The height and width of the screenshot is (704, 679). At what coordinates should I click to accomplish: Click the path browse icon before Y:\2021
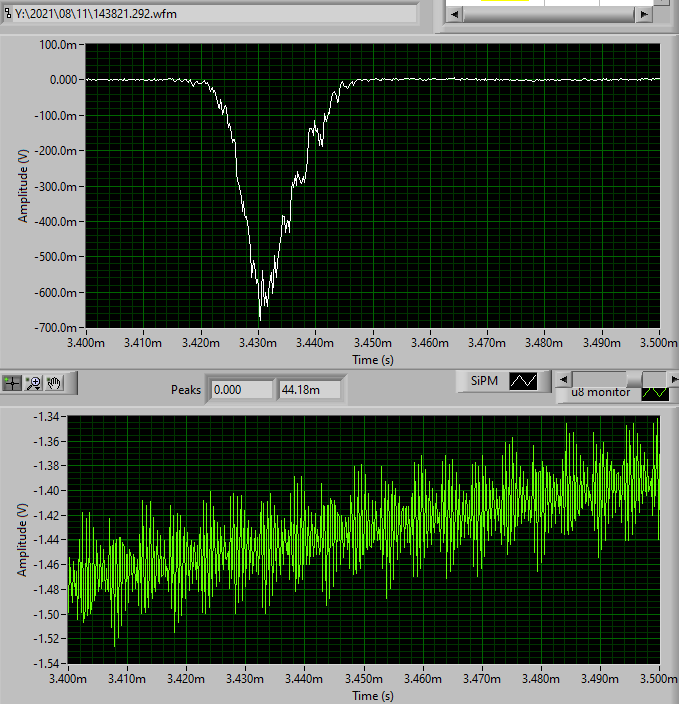(x=8, y=14)
